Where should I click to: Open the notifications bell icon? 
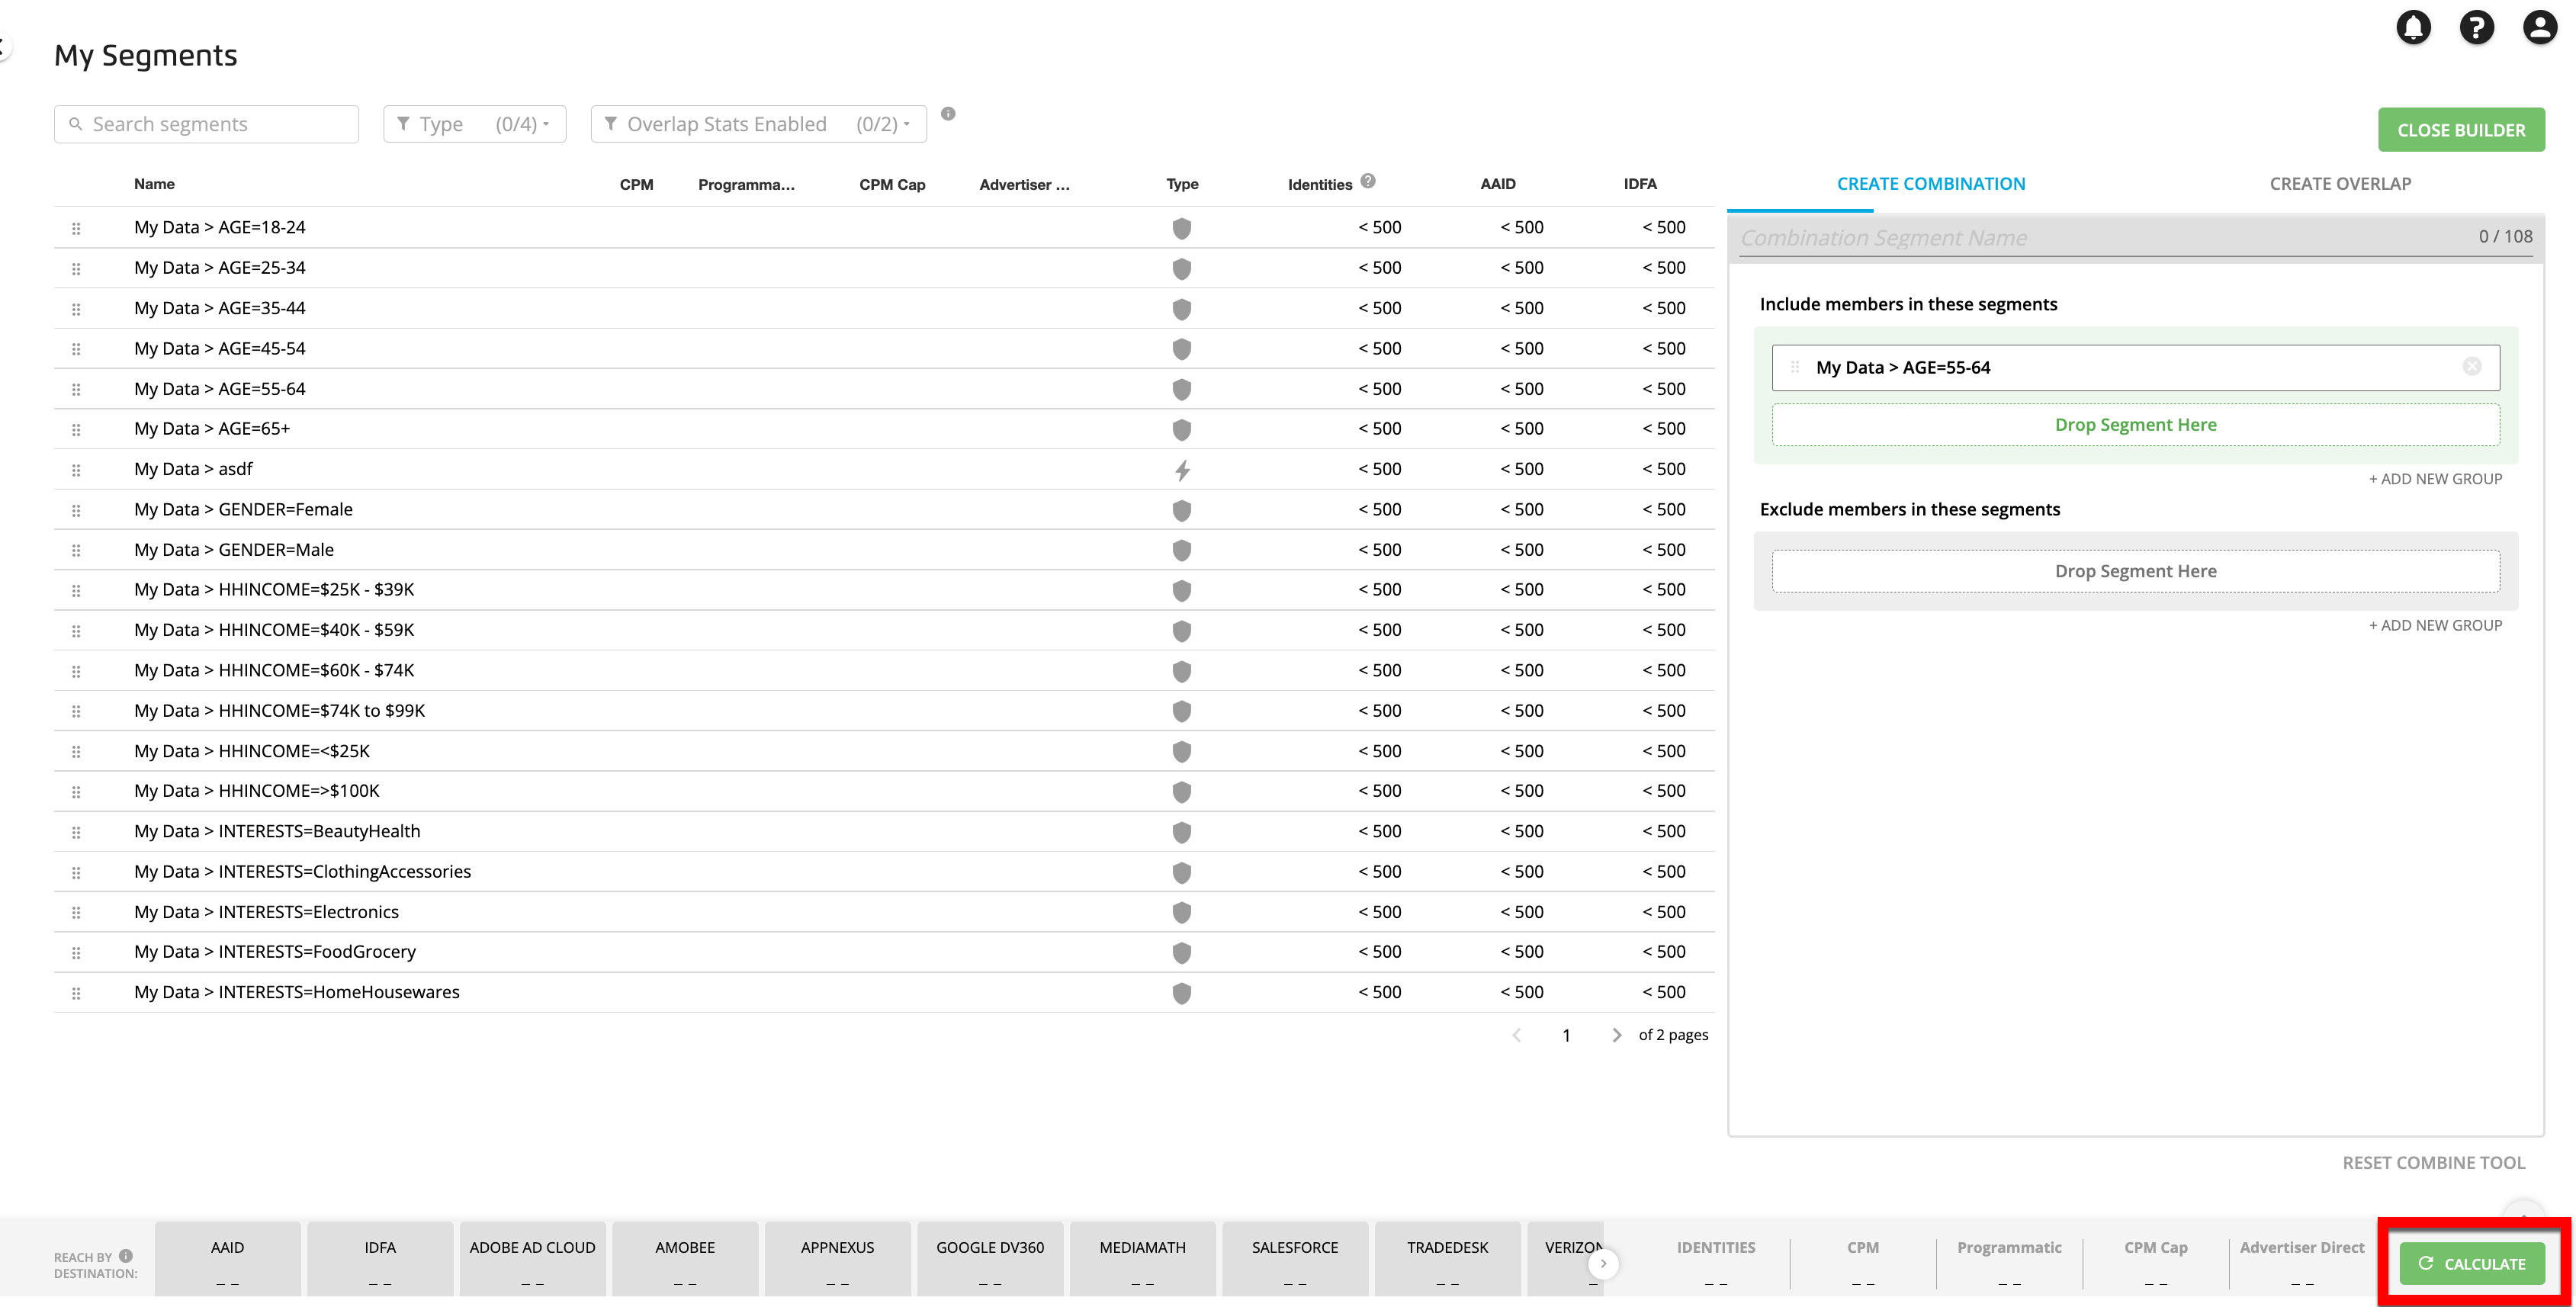pyautogui.click(x=2413, y=27)
